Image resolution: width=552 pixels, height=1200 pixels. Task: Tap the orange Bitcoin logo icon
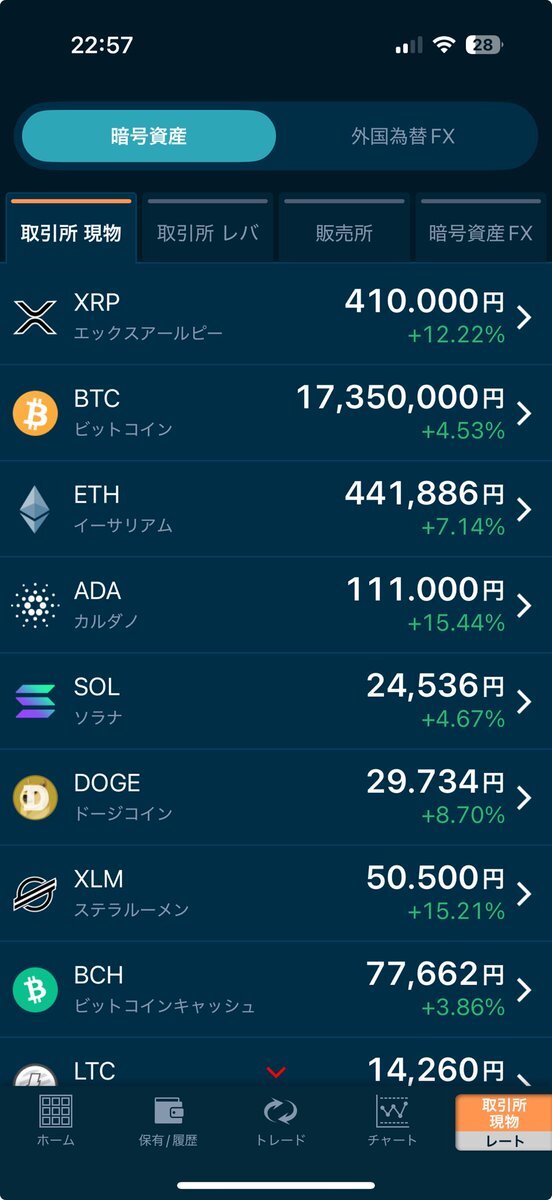pos(35,413)
